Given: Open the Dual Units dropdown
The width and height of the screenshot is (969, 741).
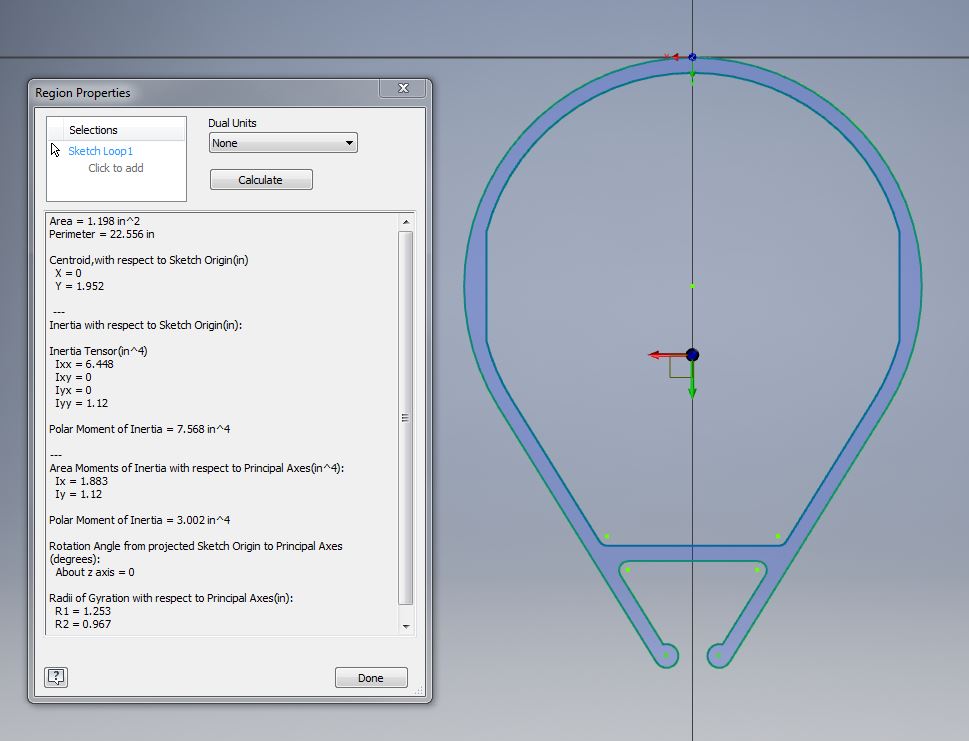Looking at the screenshot, I should [283, 143].
